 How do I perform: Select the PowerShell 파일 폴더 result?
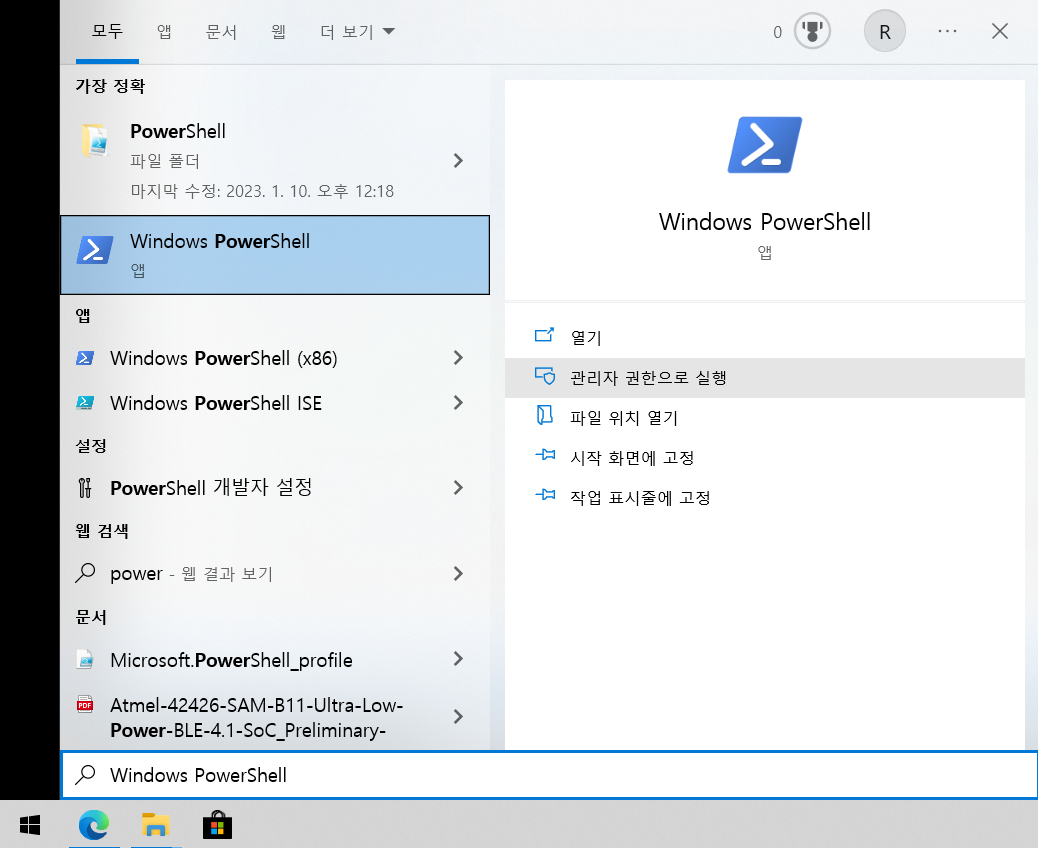275,161
